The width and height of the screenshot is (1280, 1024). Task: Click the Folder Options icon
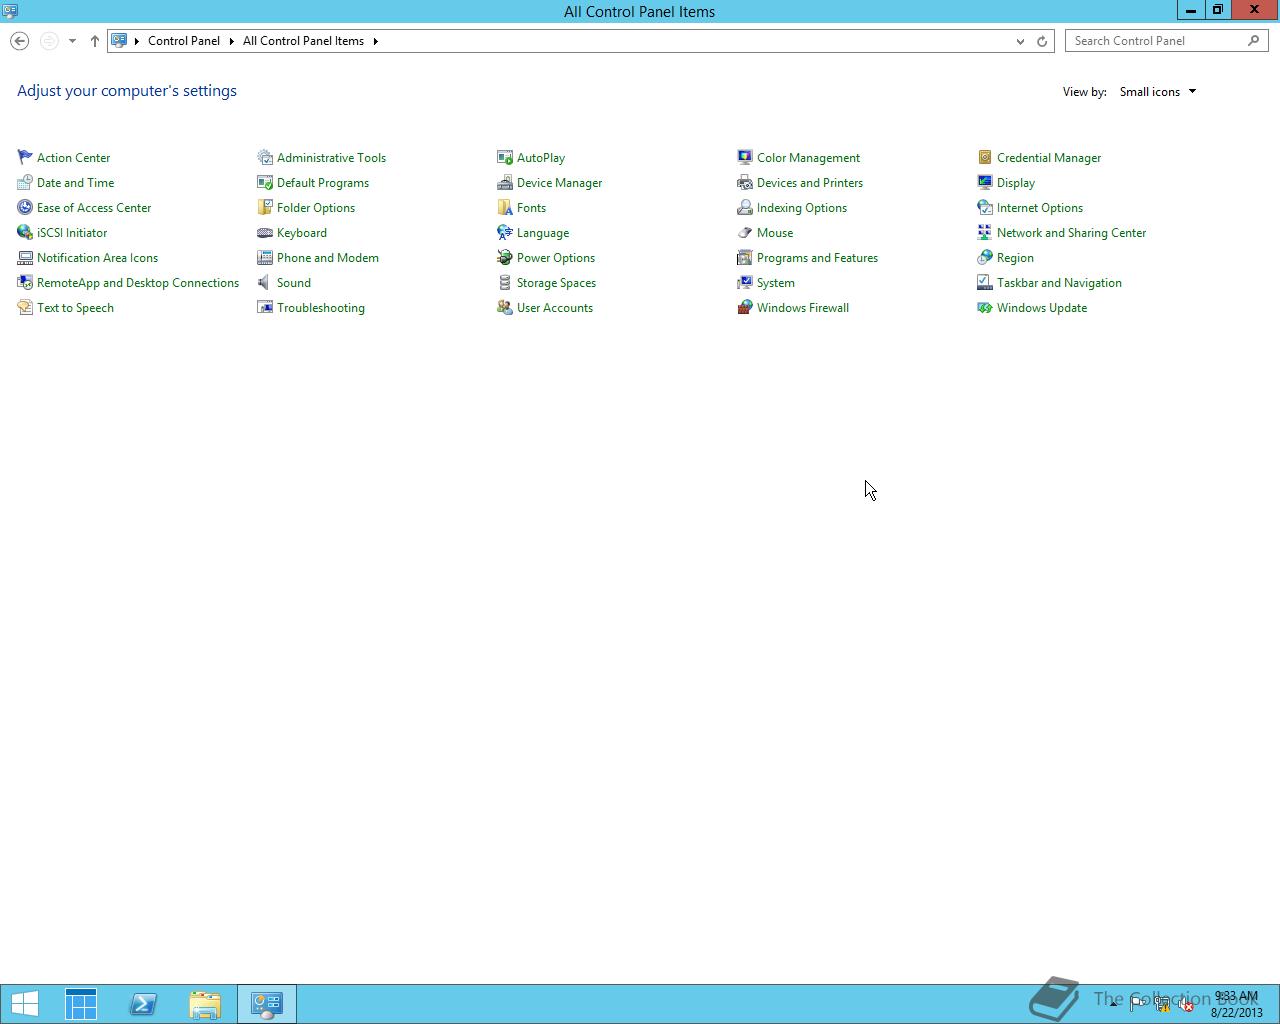pyautogui.click(x=265, y=207)
